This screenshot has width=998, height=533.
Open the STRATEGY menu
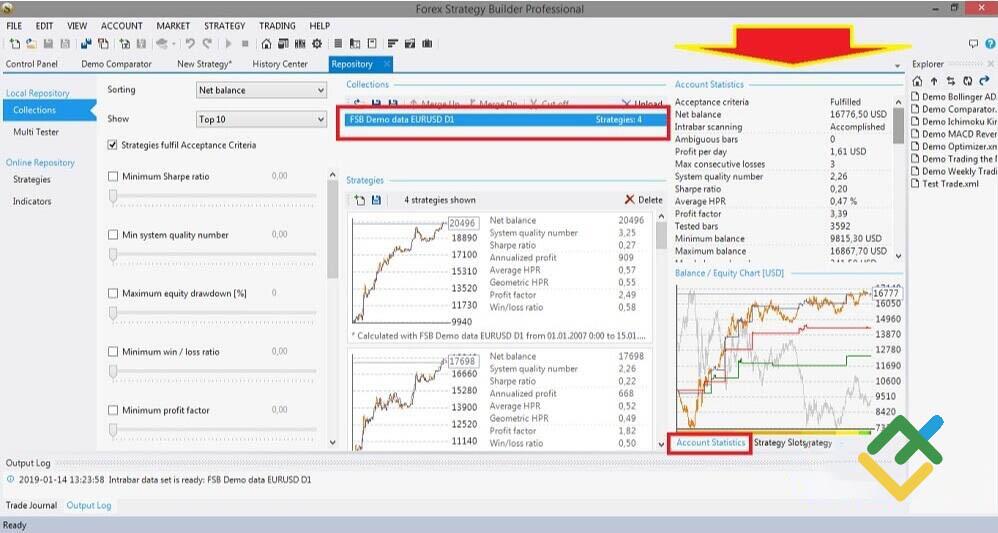[225, 26]
